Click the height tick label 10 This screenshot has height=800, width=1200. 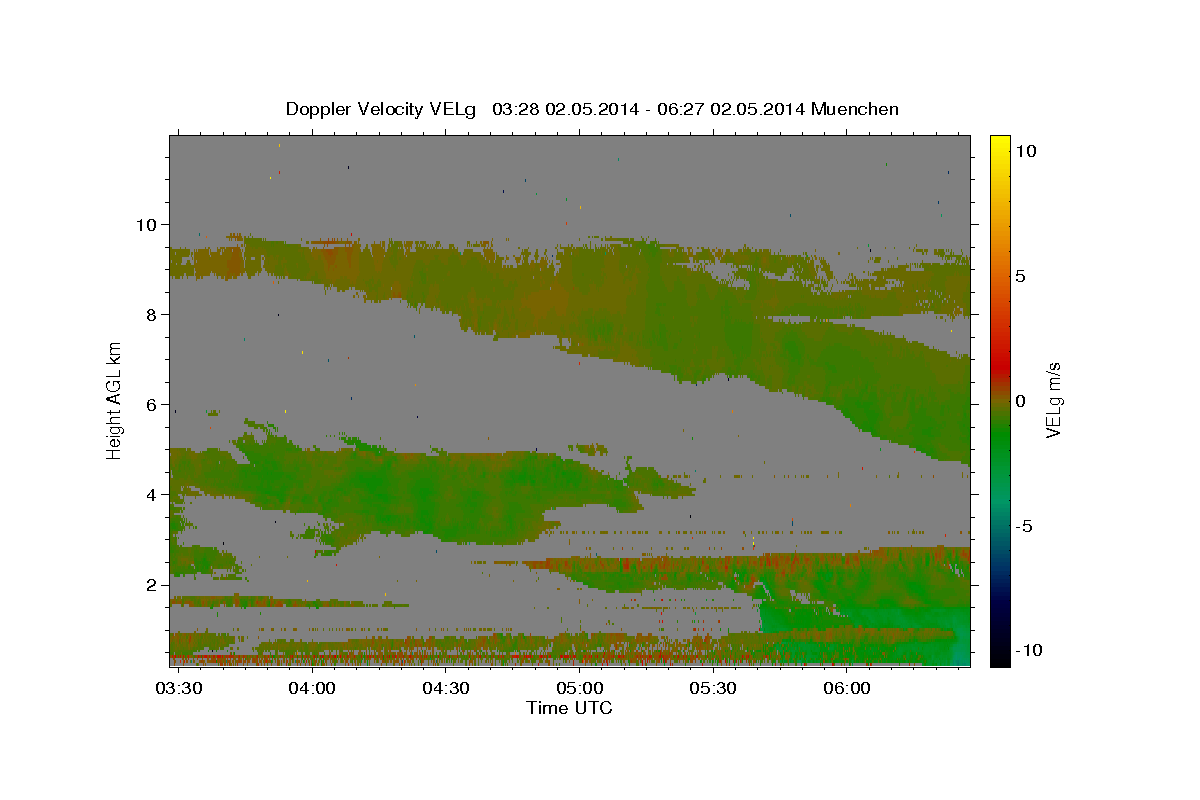(145, 225)
